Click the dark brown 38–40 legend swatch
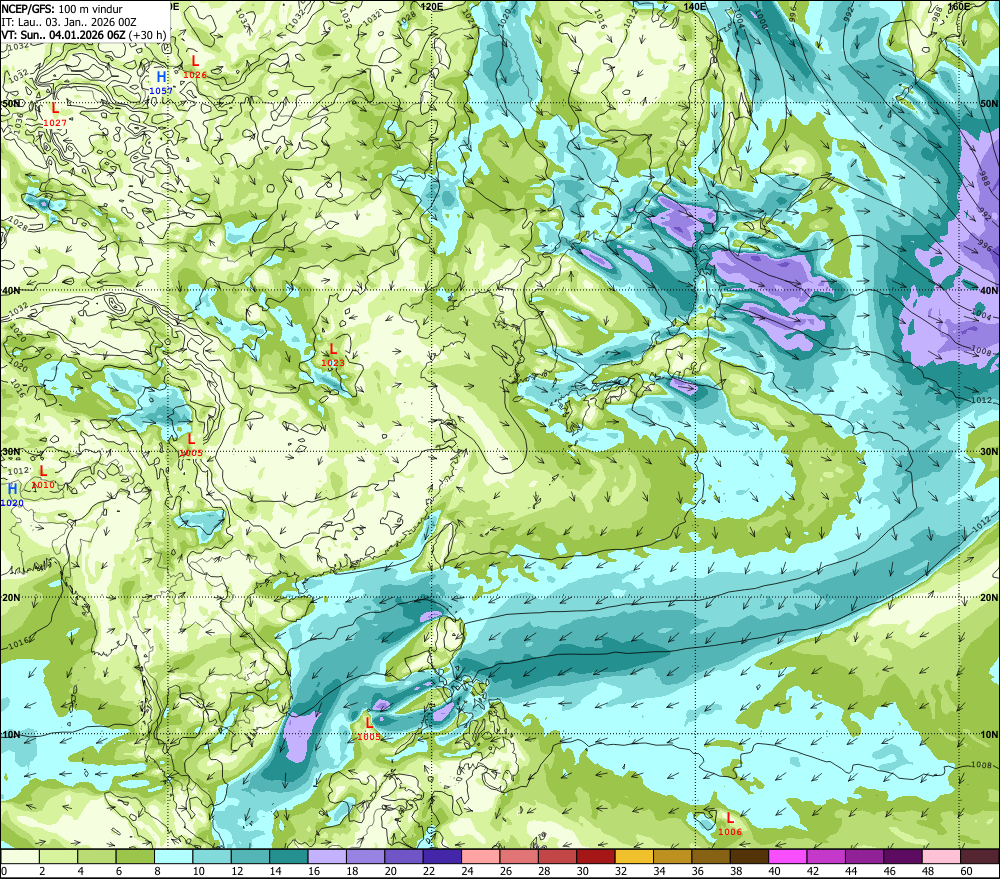Viewport: 1000px width, 879px height. (x=750, y=856)
